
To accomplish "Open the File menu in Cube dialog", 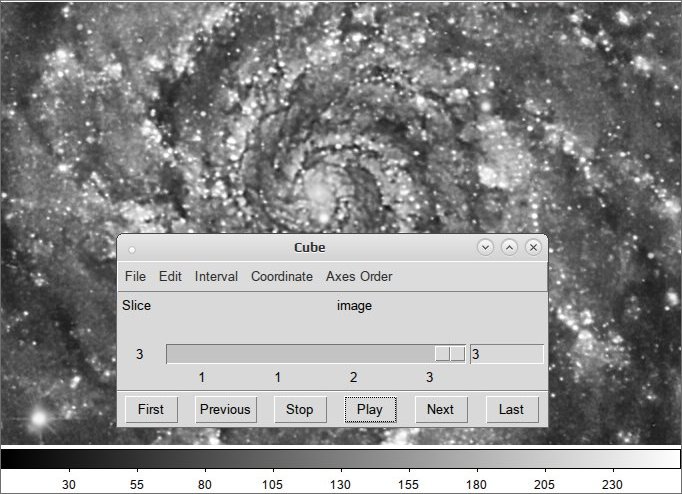I will 135,277.
